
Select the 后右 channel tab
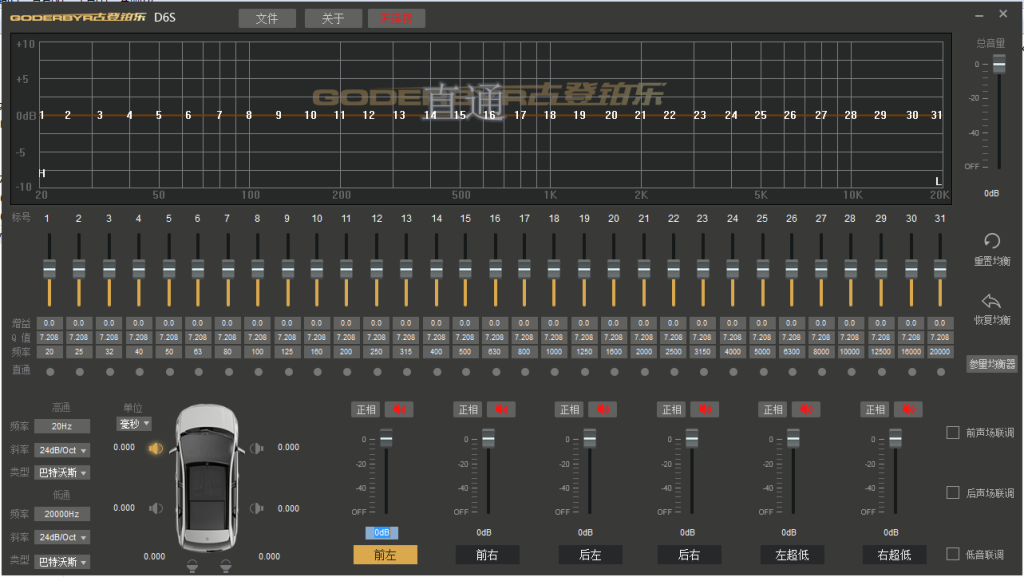pos(689,555)
